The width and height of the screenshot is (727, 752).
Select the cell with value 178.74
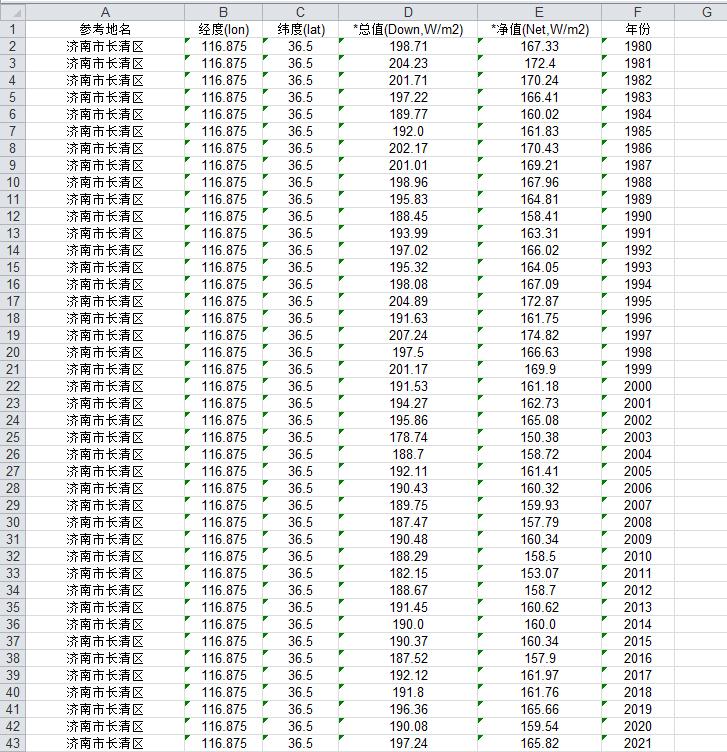[408, 437]
